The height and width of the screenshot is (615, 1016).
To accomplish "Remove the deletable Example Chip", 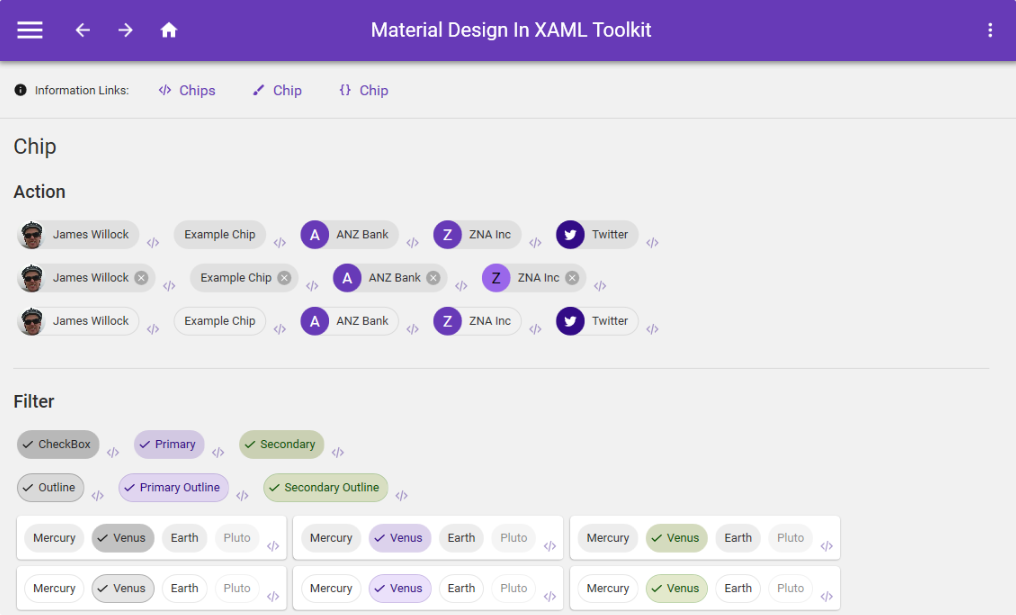I will click(x=284, y=278).
